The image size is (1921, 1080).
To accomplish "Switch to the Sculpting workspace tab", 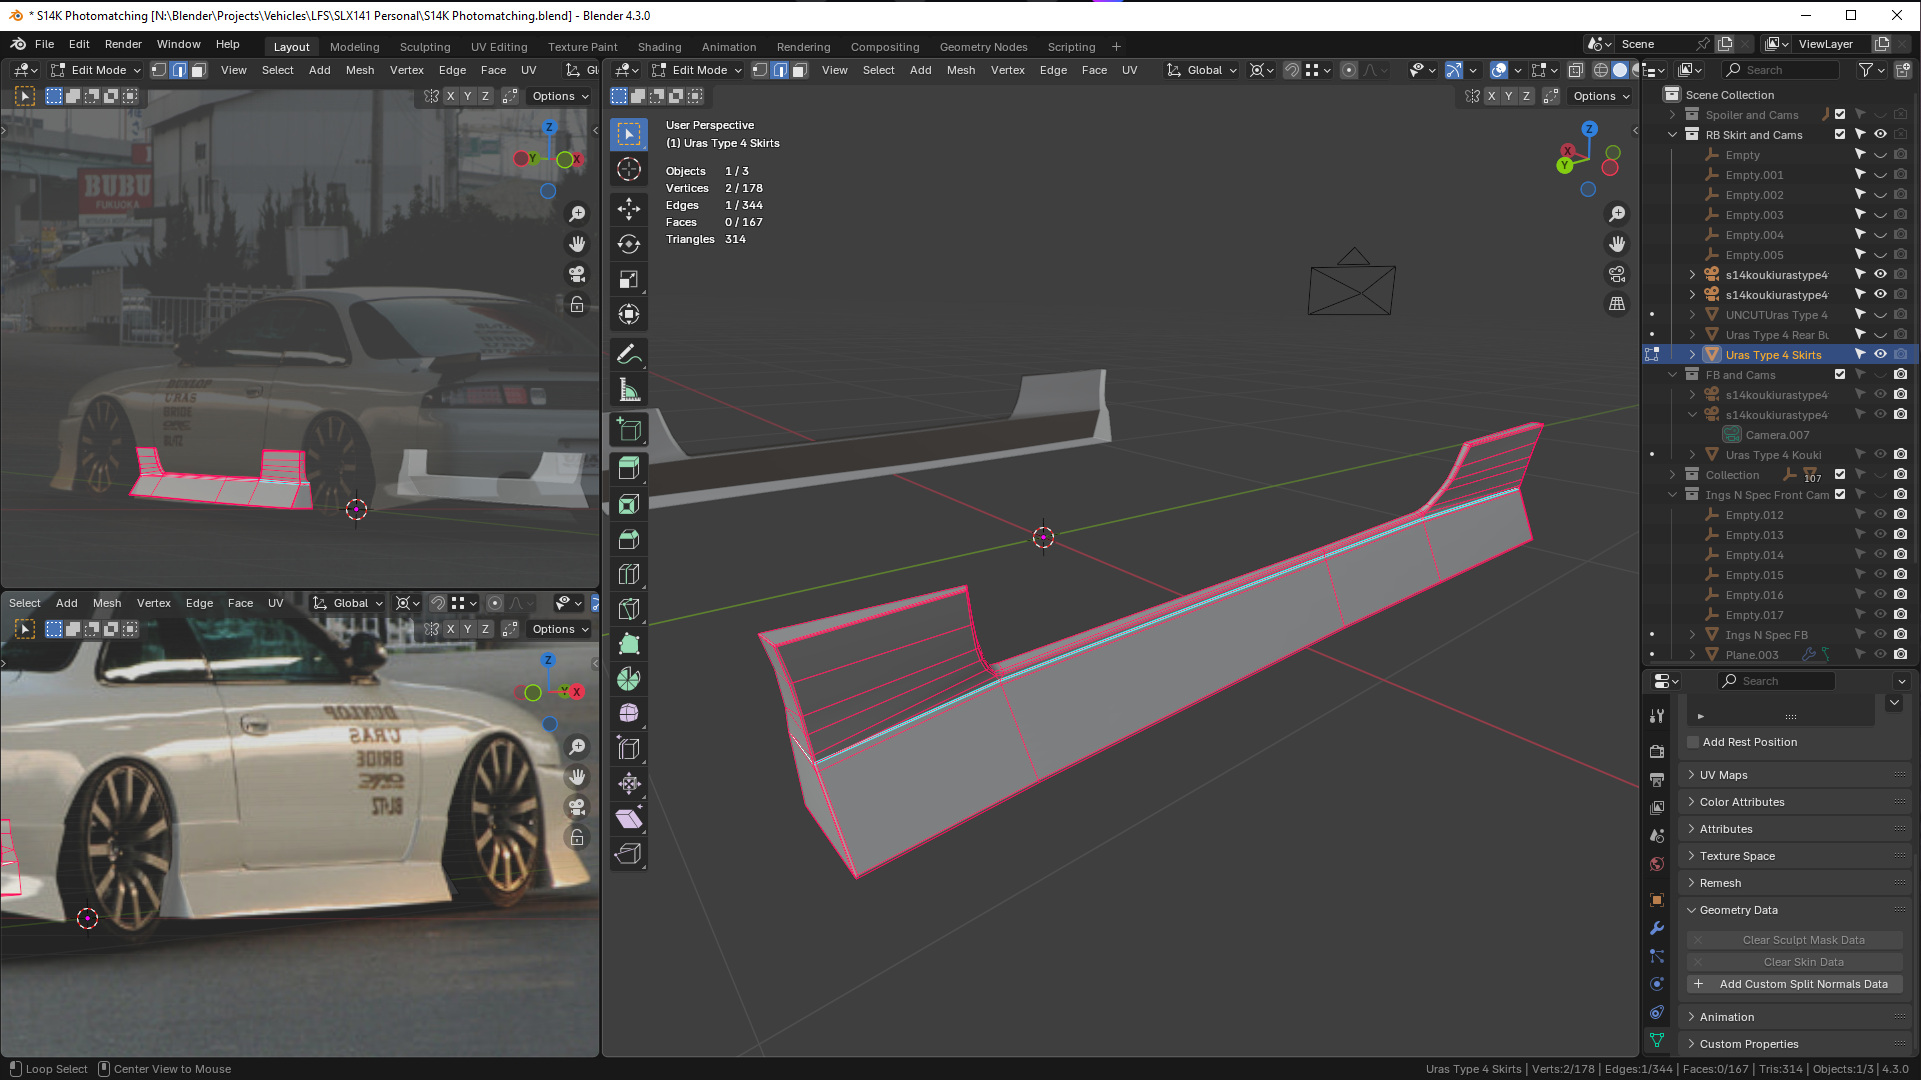I will (x=425, y=47).
